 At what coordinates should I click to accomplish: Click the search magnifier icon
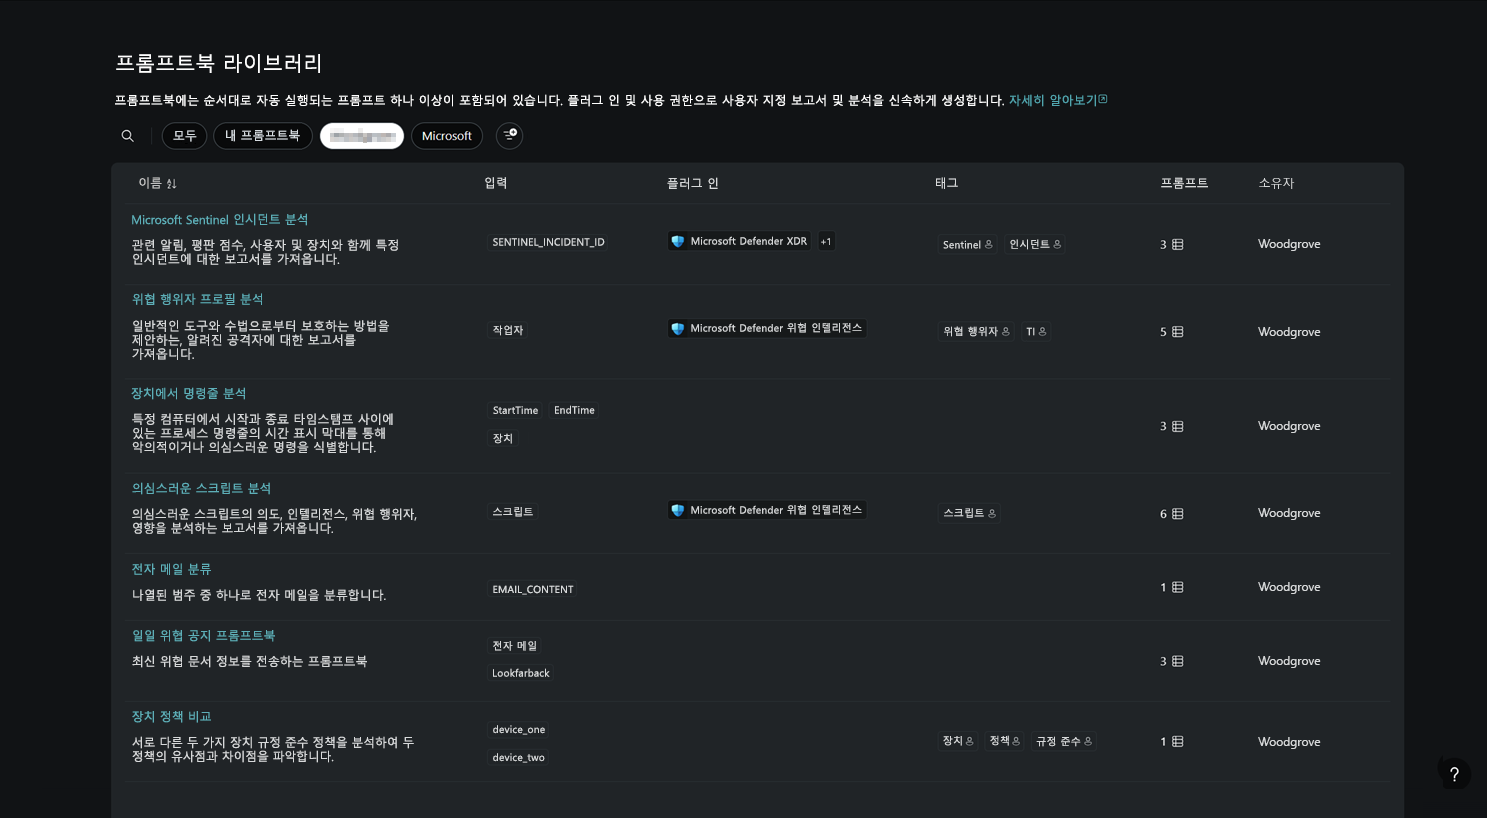click(x=128, y=136)
